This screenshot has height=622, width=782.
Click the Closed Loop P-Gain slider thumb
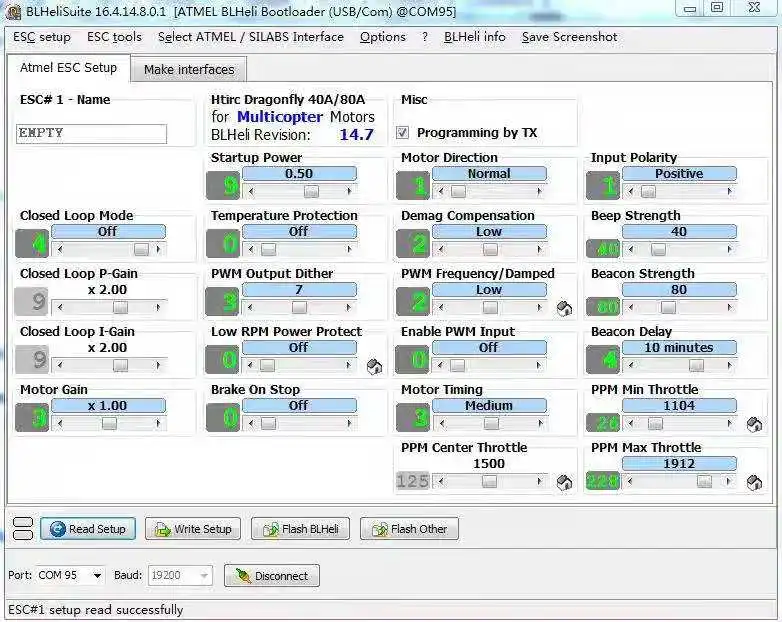[x=120, y=307]
